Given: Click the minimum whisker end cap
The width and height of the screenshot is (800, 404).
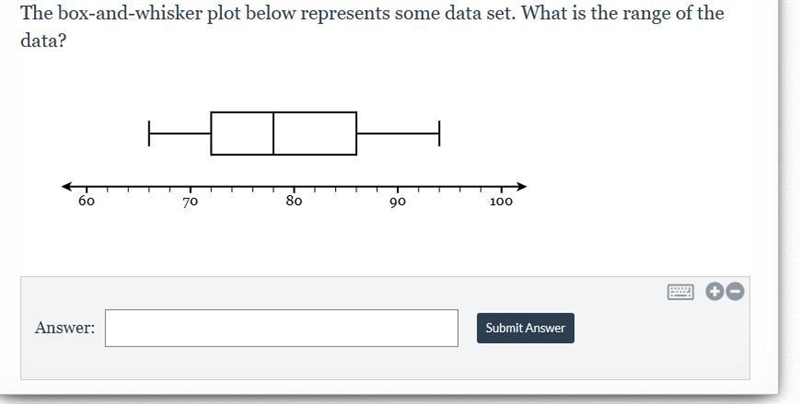Looking at the screenshot, I should click(149, 133).
